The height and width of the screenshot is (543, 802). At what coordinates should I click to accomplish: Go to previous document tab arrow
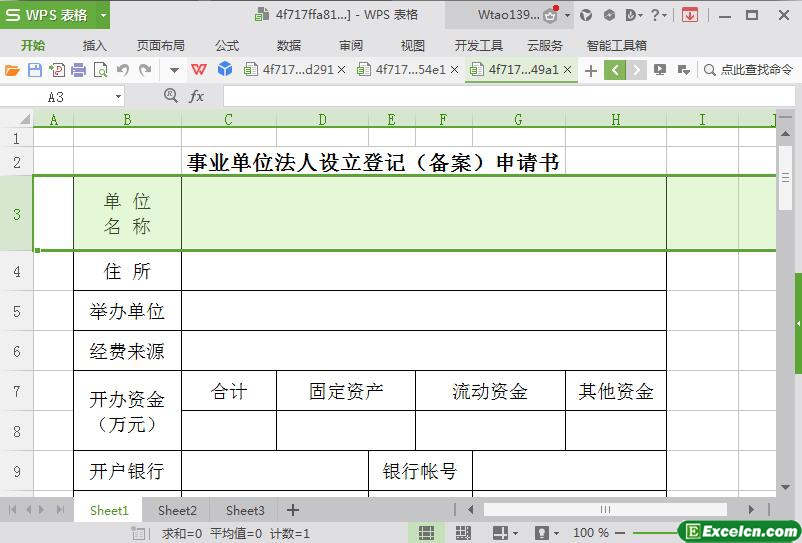(x=615, y=70)
